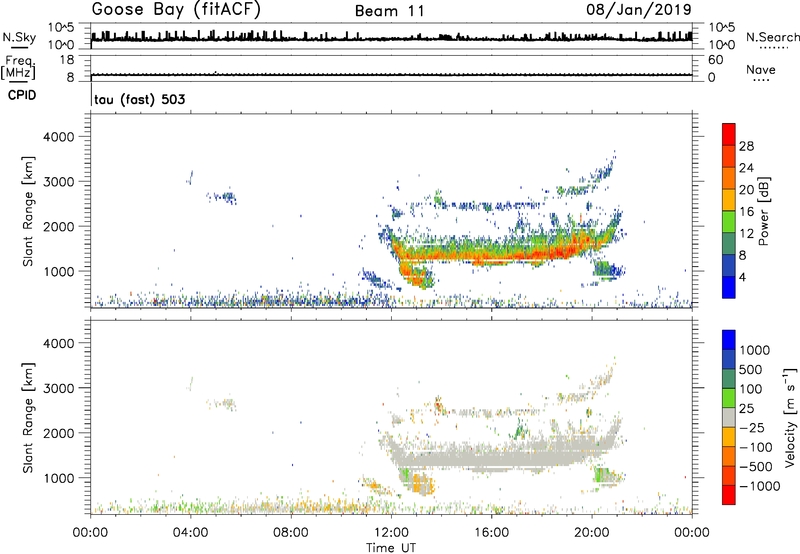Click the 'tau (fast) 503' mode text
Screen dimensions: 800x554
(140, 99)
